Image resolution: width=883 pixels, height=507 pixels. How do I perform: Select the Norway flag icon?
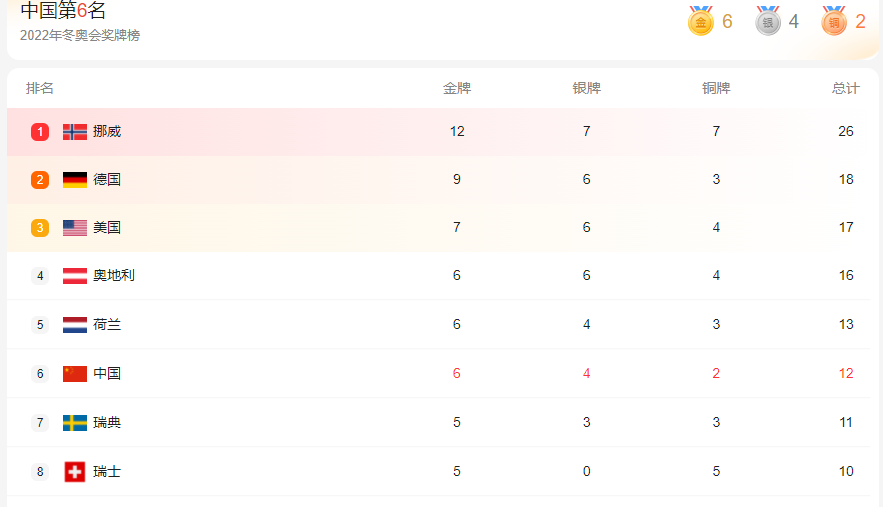pyautogui.click(x=75, y=132)
